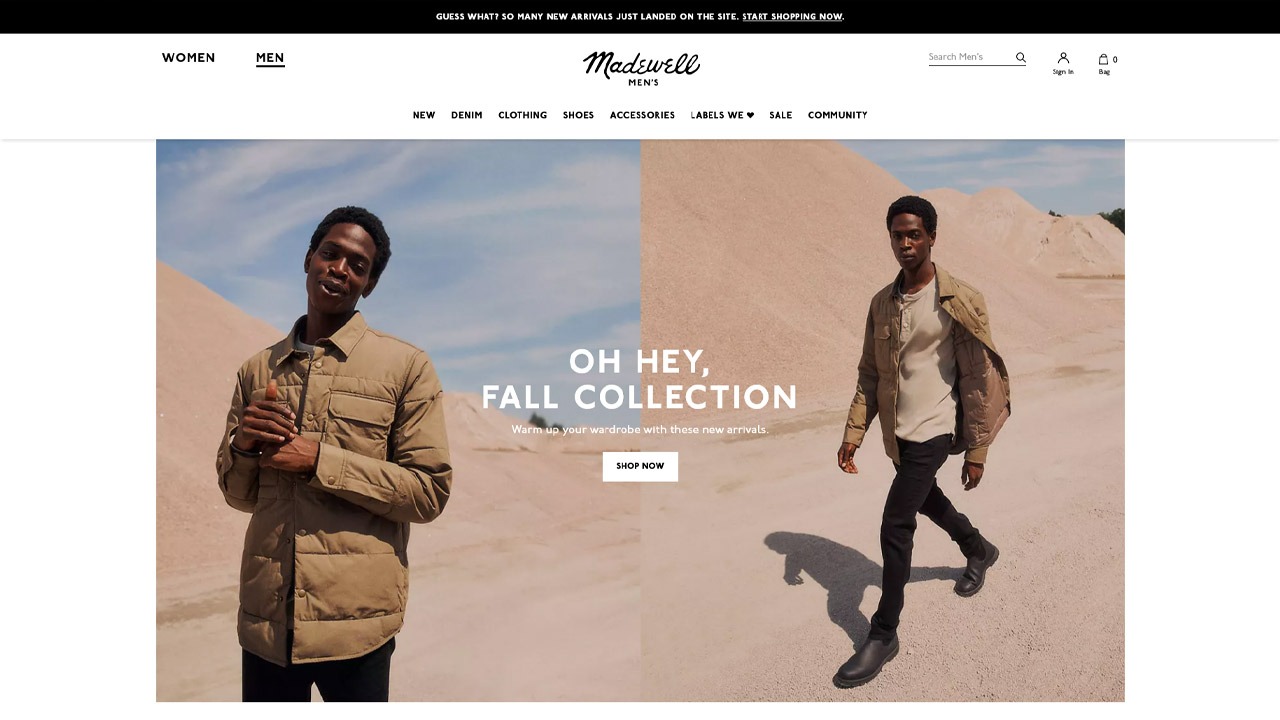Viewport: 1280px width, 720px height.
Task: Open the Sale menu item
Action: tap(781, 116)
